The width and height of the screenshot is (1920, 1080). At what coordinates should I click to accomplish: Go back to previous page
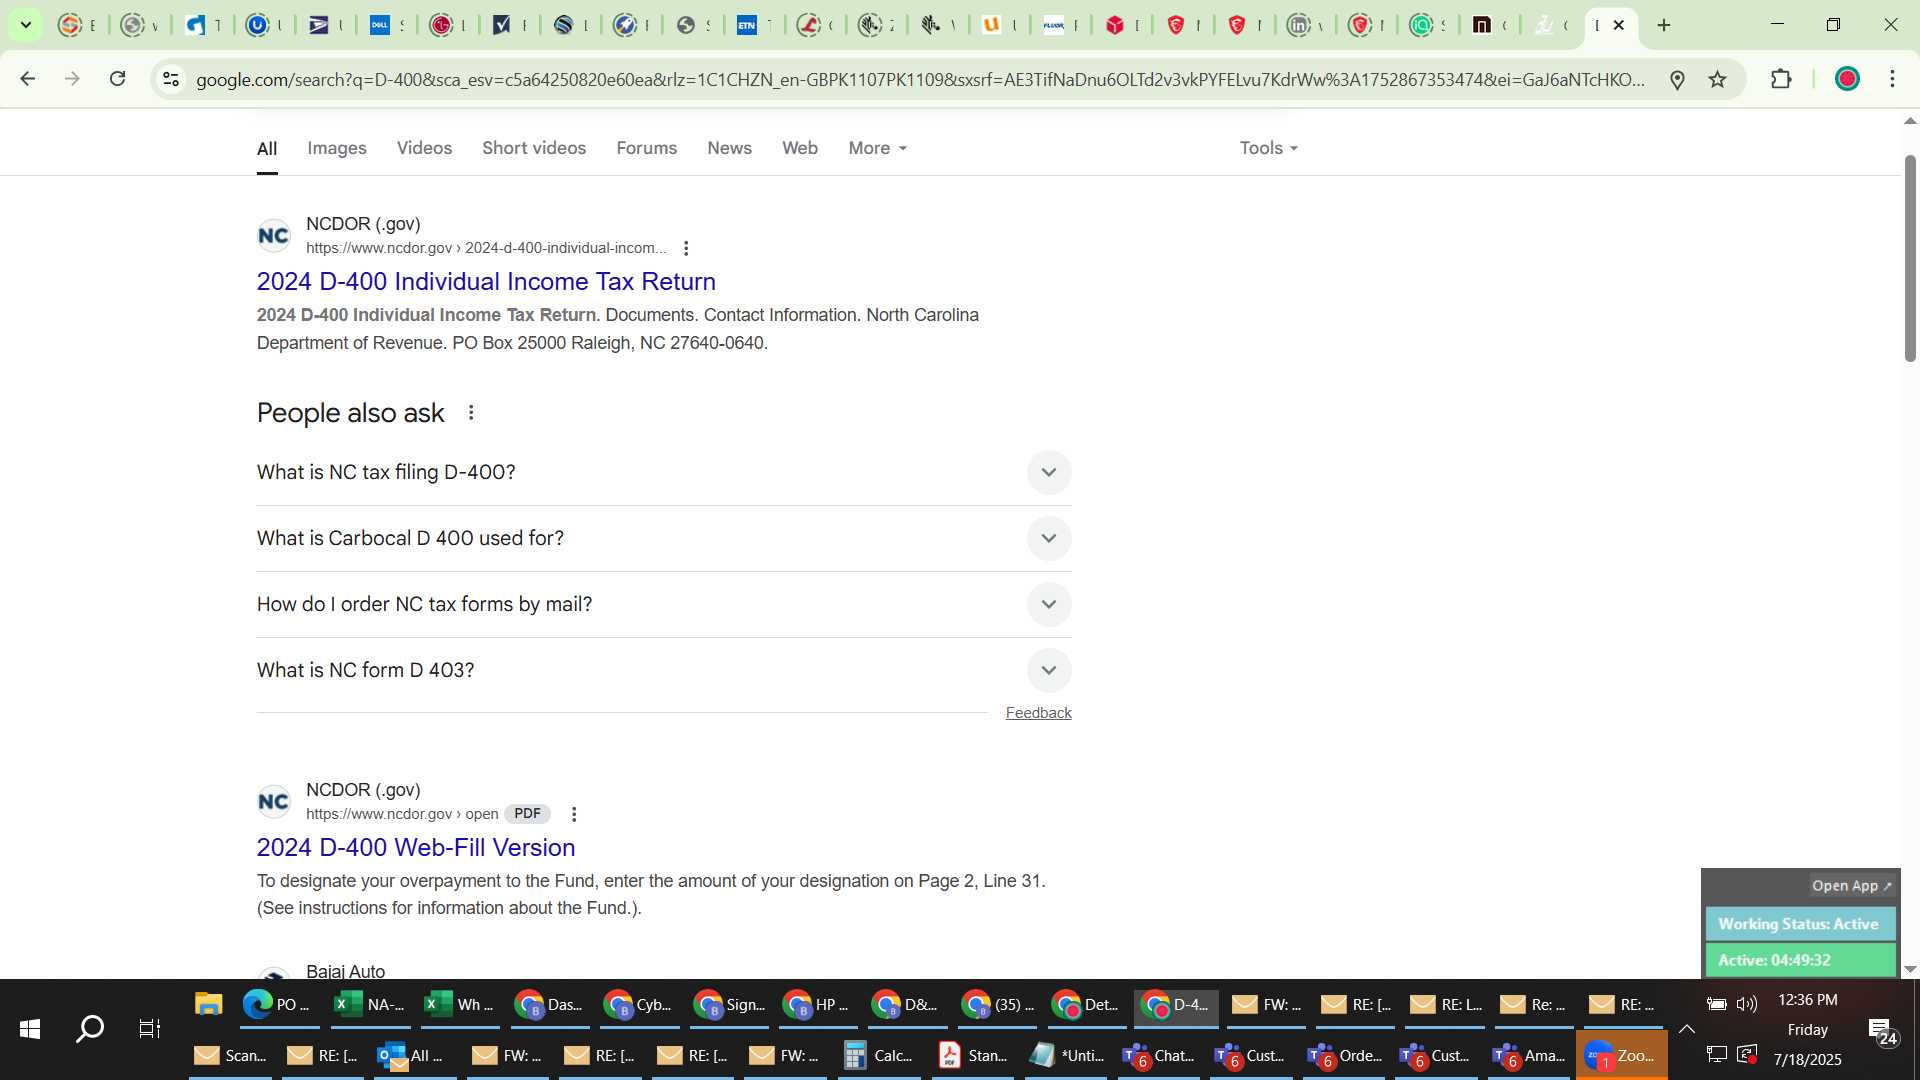point(28,79)
